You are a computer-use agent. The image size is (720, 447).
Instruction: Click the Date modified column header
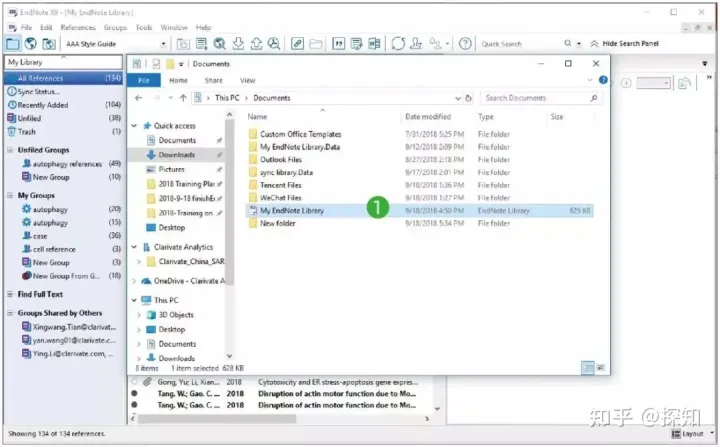pos(428,117)
